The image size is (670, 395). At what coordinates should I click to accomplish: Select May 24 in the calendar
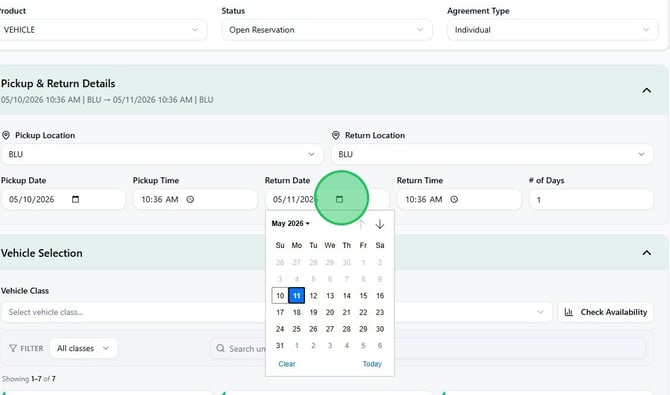click(280, 329)
